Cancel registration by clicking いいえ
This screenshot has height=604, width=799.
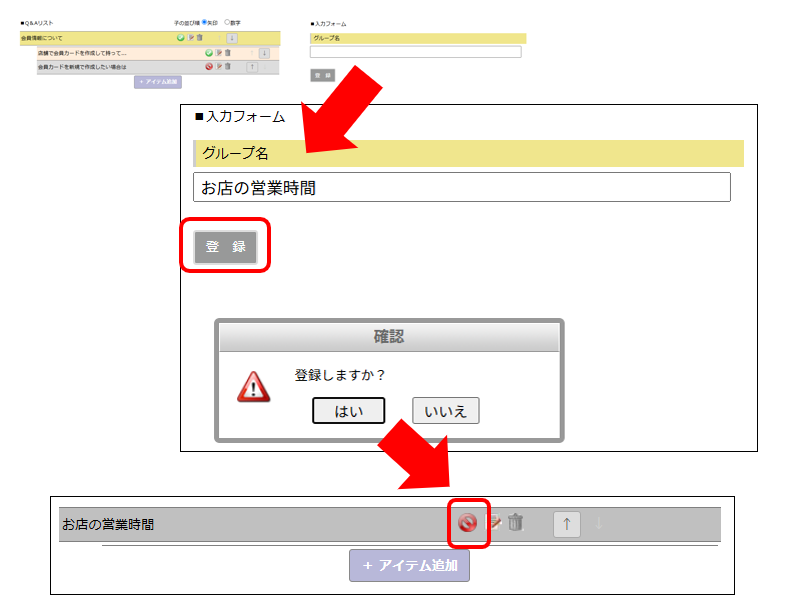pyautogui.click(x=445, y=411)
